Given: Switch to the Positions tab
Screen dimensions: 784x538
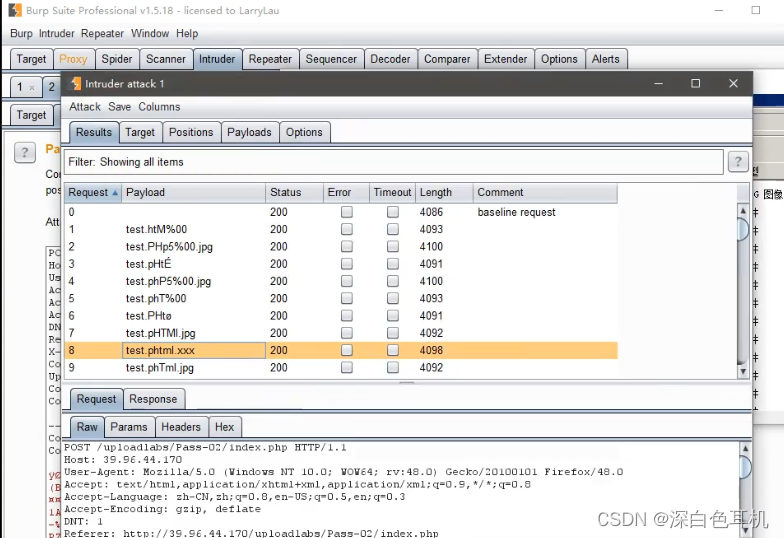Looking at the screenshot, I should coord(191,132).
